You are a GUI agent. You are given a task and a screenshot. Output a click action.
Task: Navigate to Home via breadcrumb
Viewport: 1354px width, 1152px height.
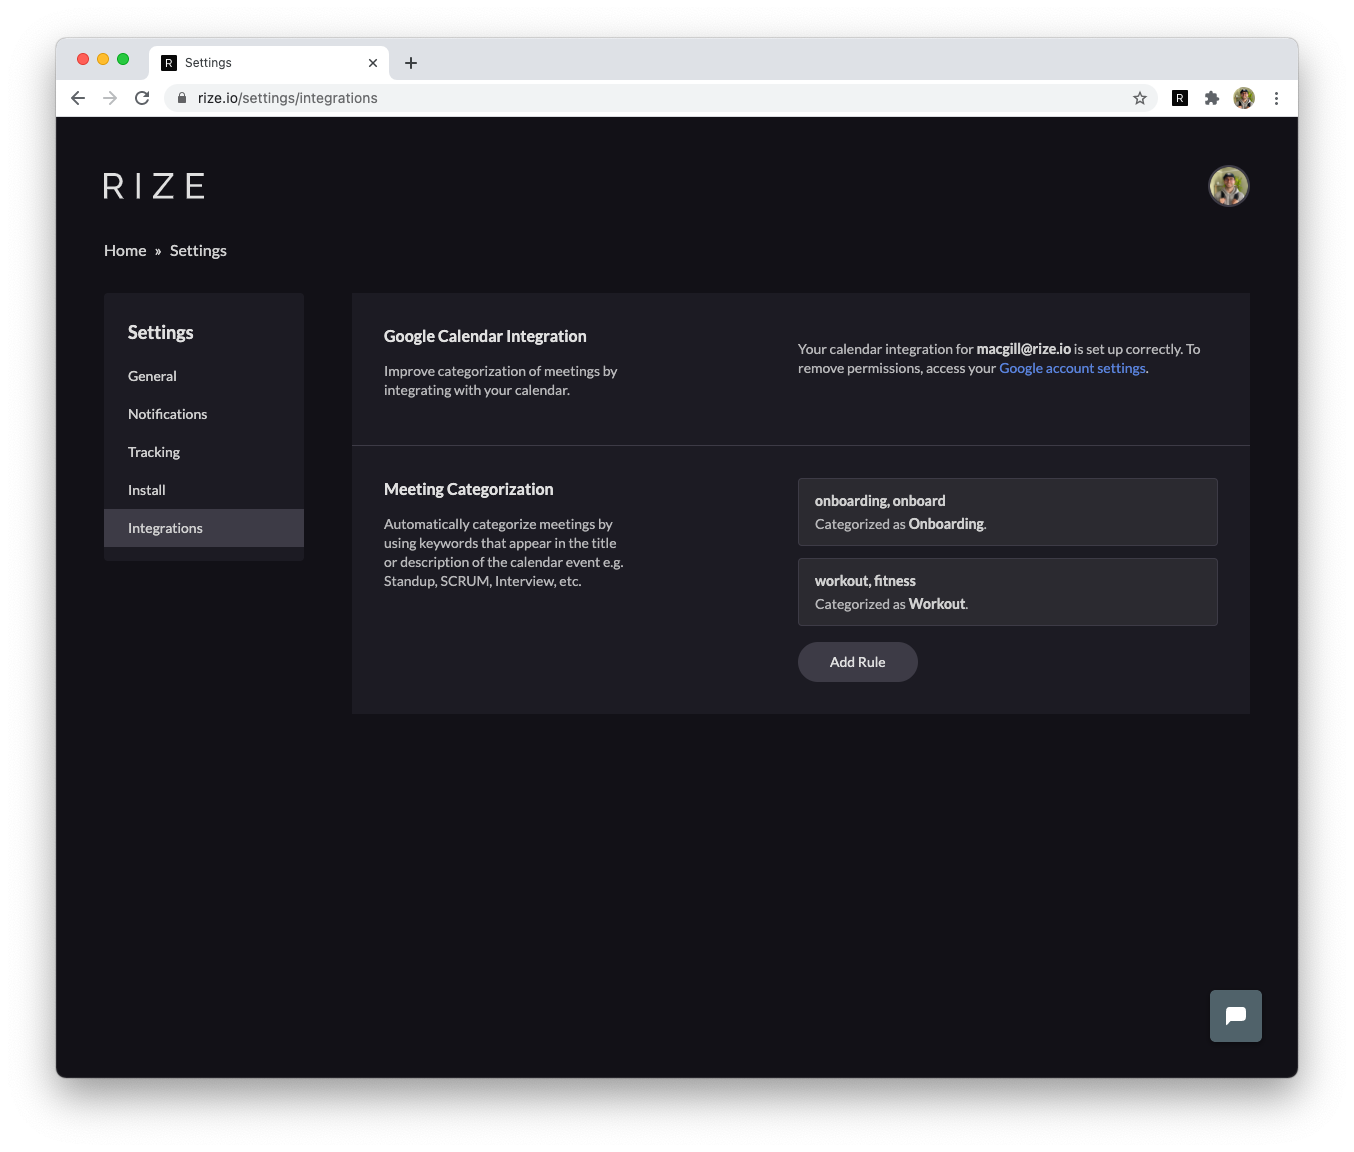click(125, 251)
